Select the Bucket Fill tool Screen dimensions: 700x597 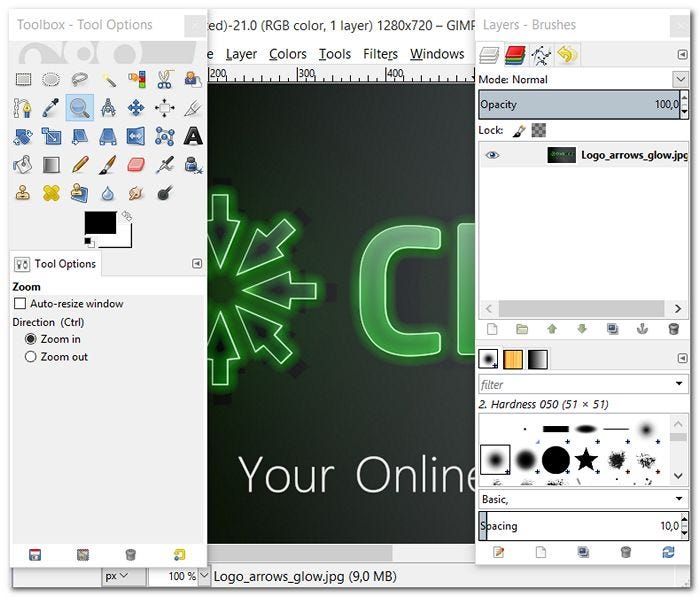23,165
